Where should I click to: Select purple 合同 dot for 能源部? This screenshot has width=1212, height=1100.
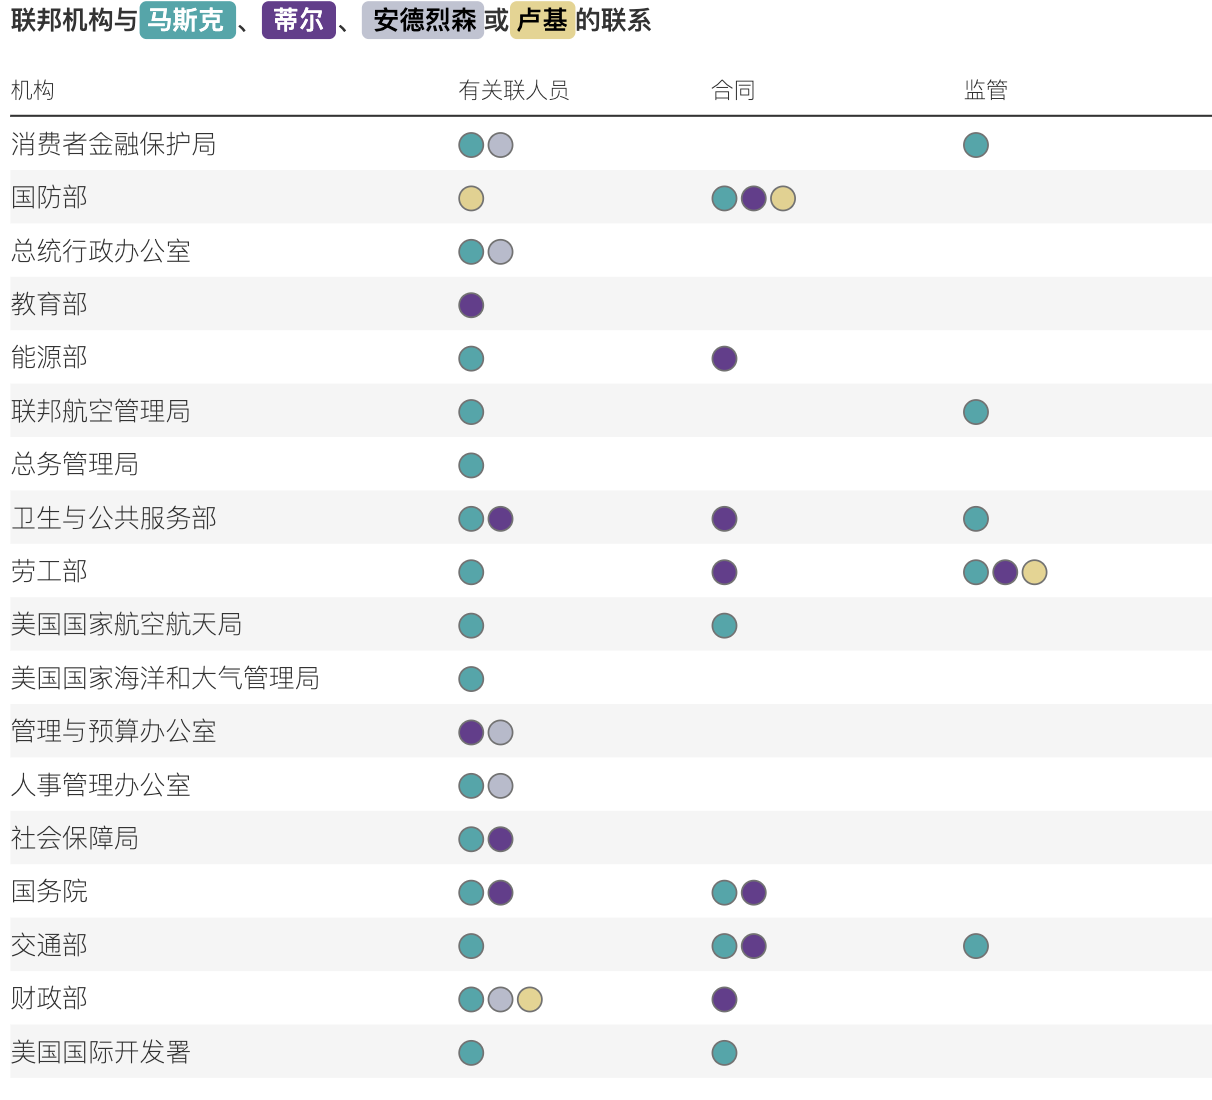click(x=724, y=358)
